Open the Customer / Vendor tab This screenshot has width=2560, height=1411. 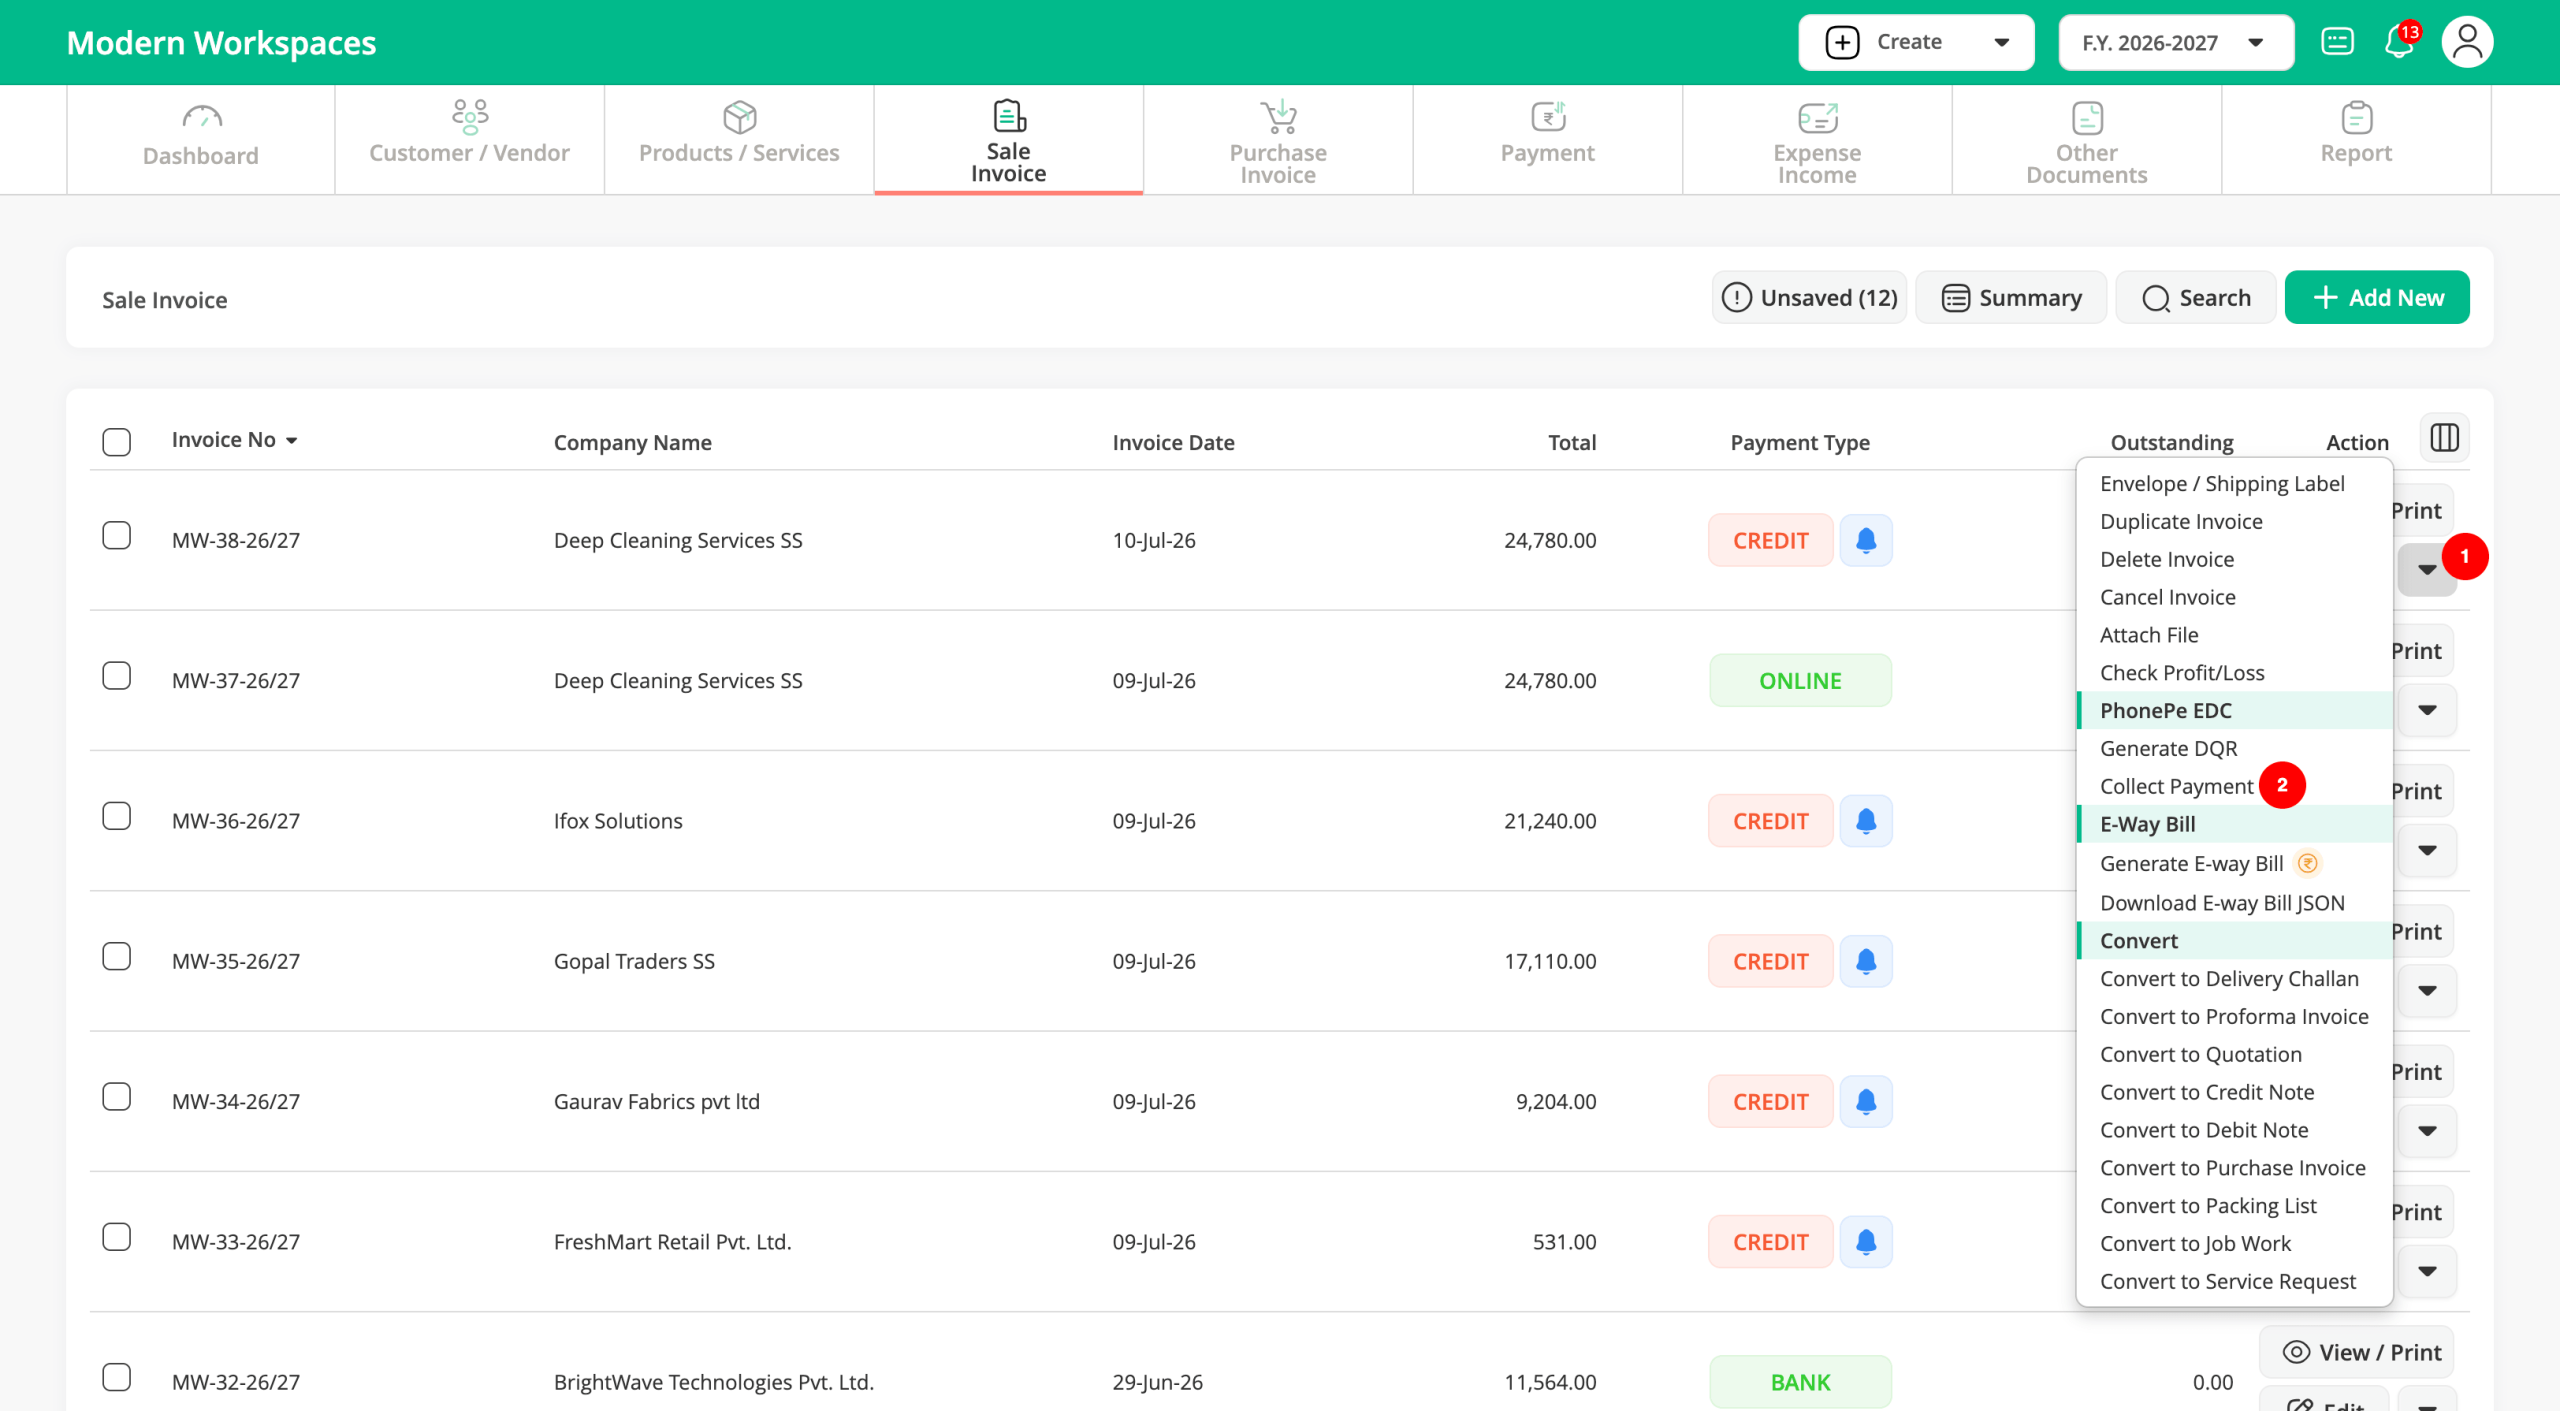point(469,139)
